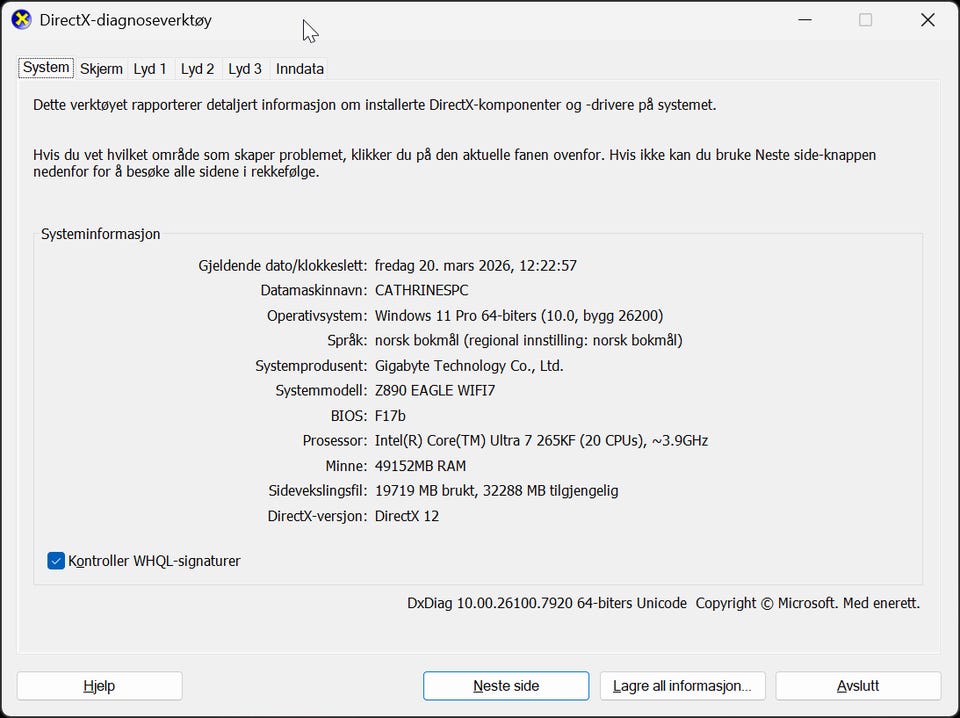Click the Gigabyte Technology Co., Ltd. value
This screenshot has width=960, height=718.
coord(469,366)
